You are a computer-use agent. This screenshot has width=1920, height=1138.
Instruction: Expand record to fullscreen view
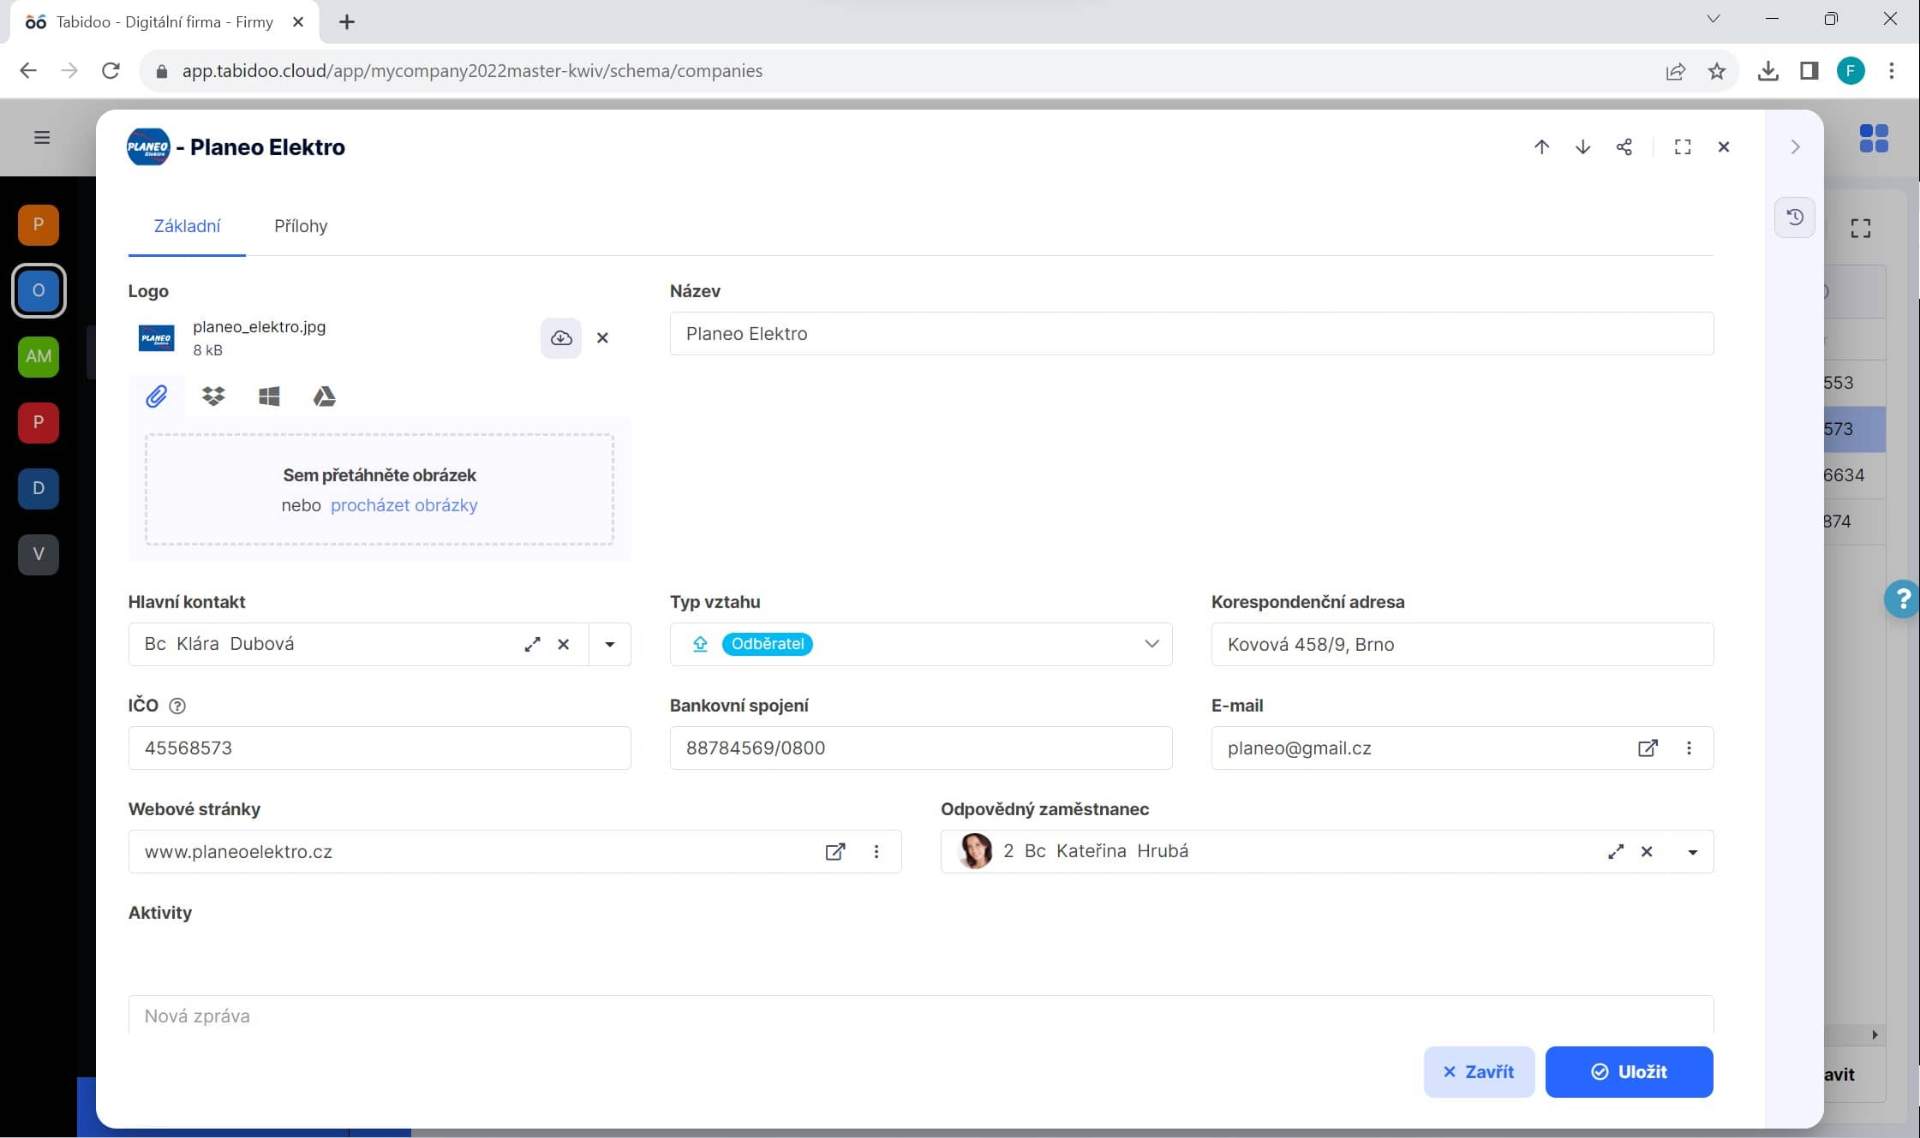(1683, 146)
